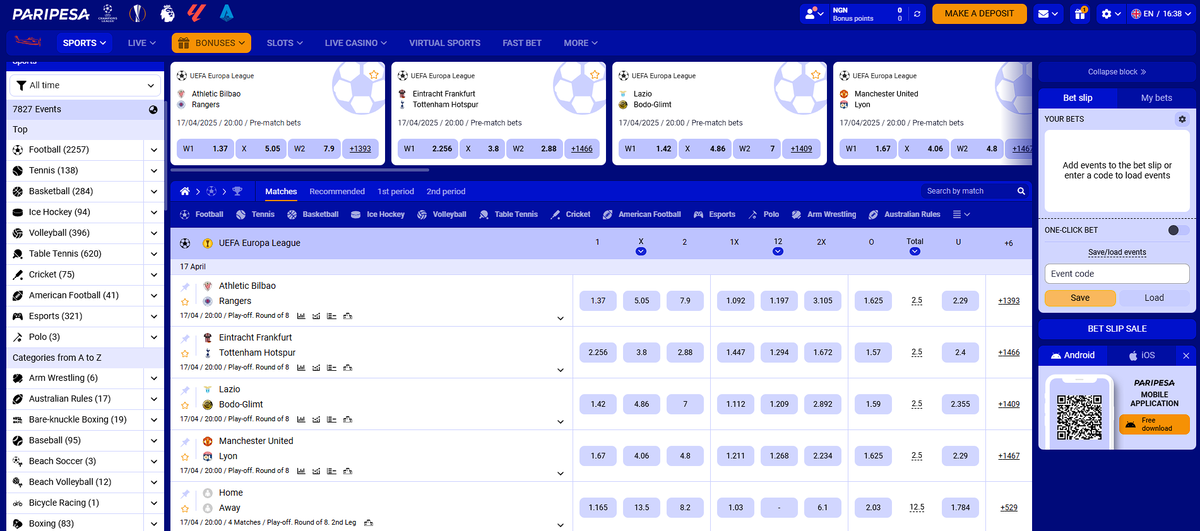Go to home via breadcrumb icon
This screenshot has width=1200, height=531.
[x=185, y=191]
